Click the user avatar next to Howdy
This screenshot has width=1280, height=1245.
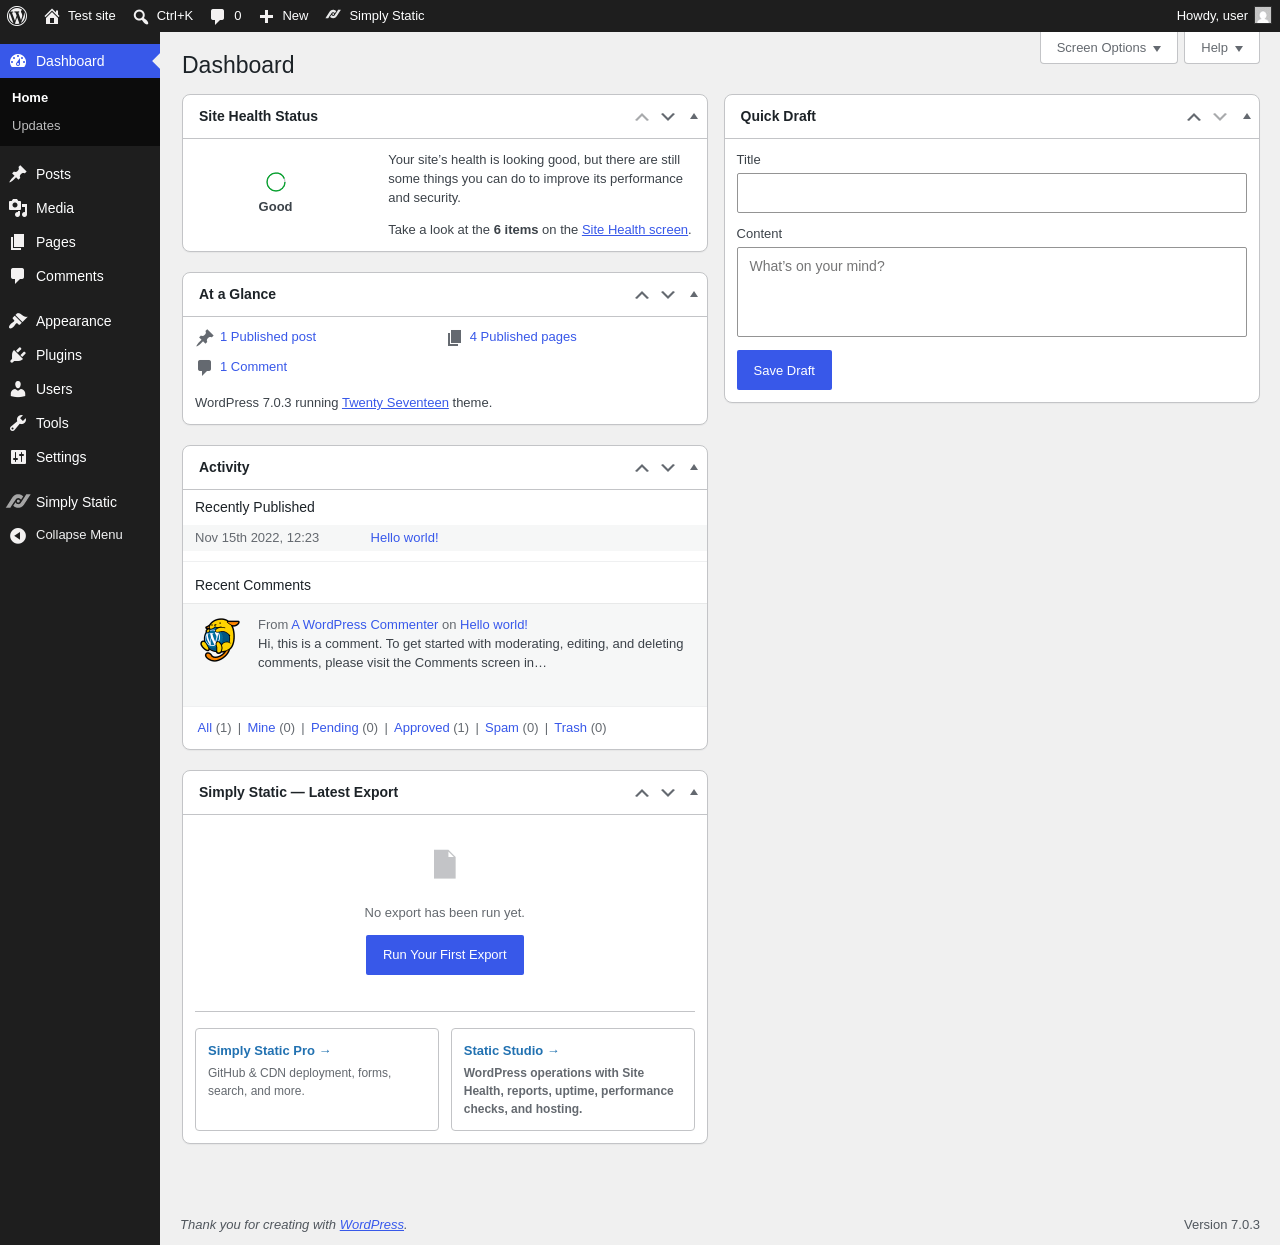point(1263,15)
